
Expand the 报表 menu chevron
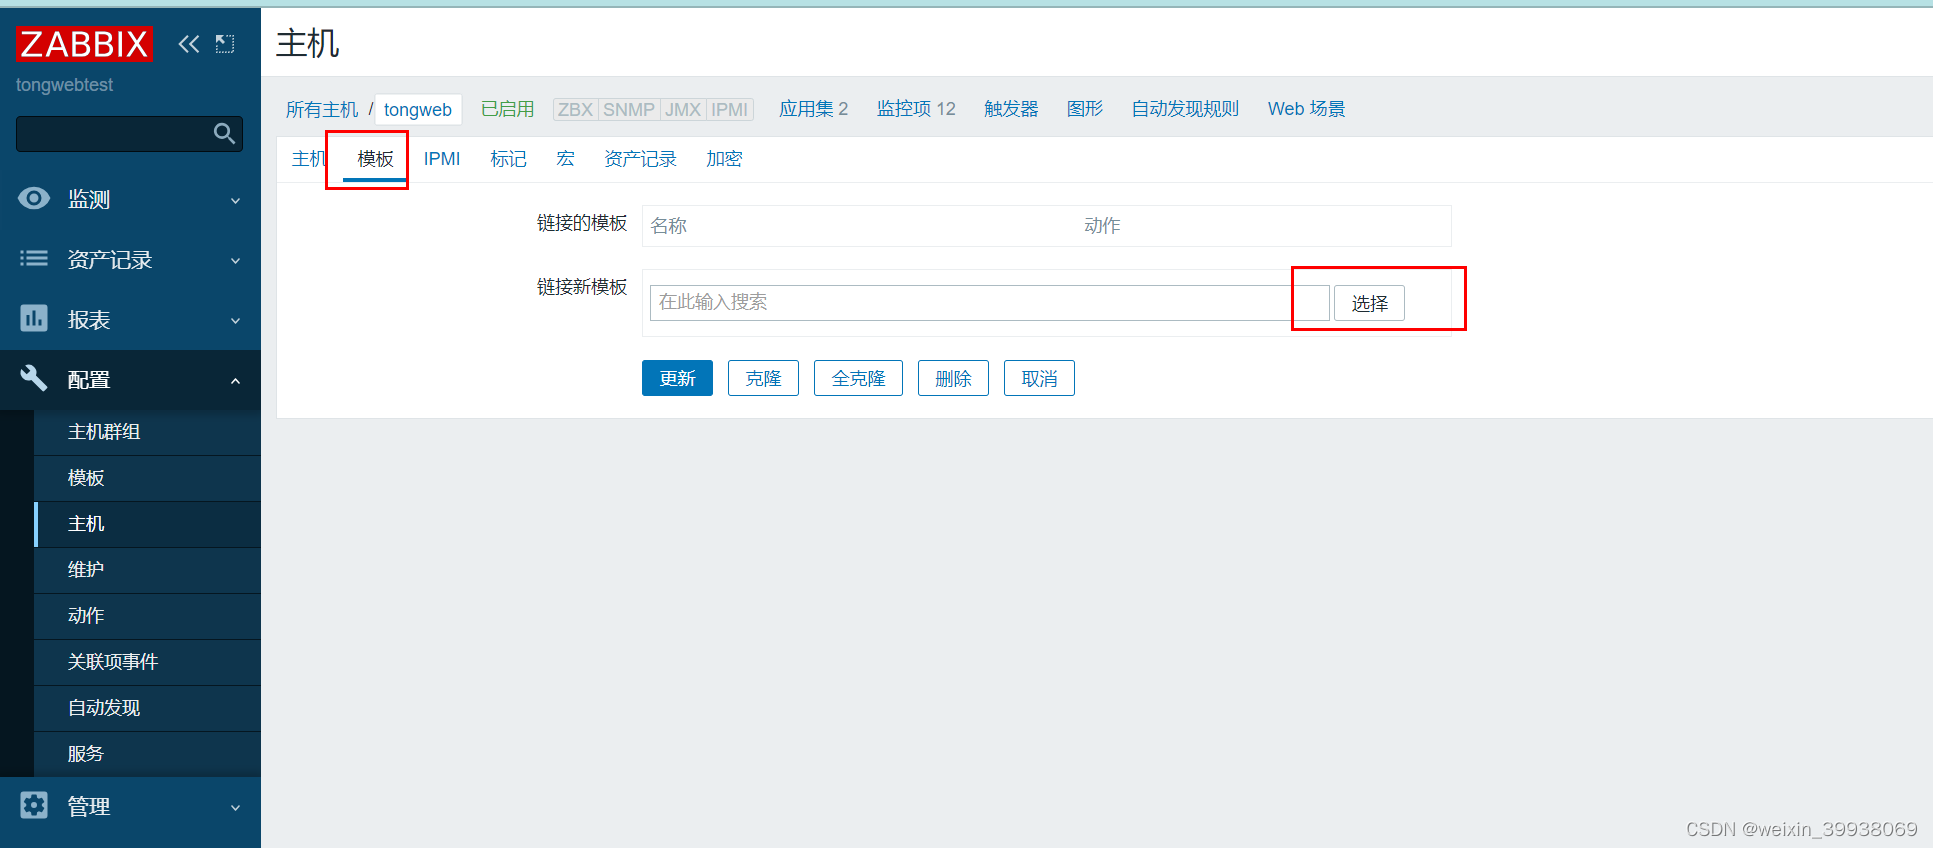pos(236,320)
